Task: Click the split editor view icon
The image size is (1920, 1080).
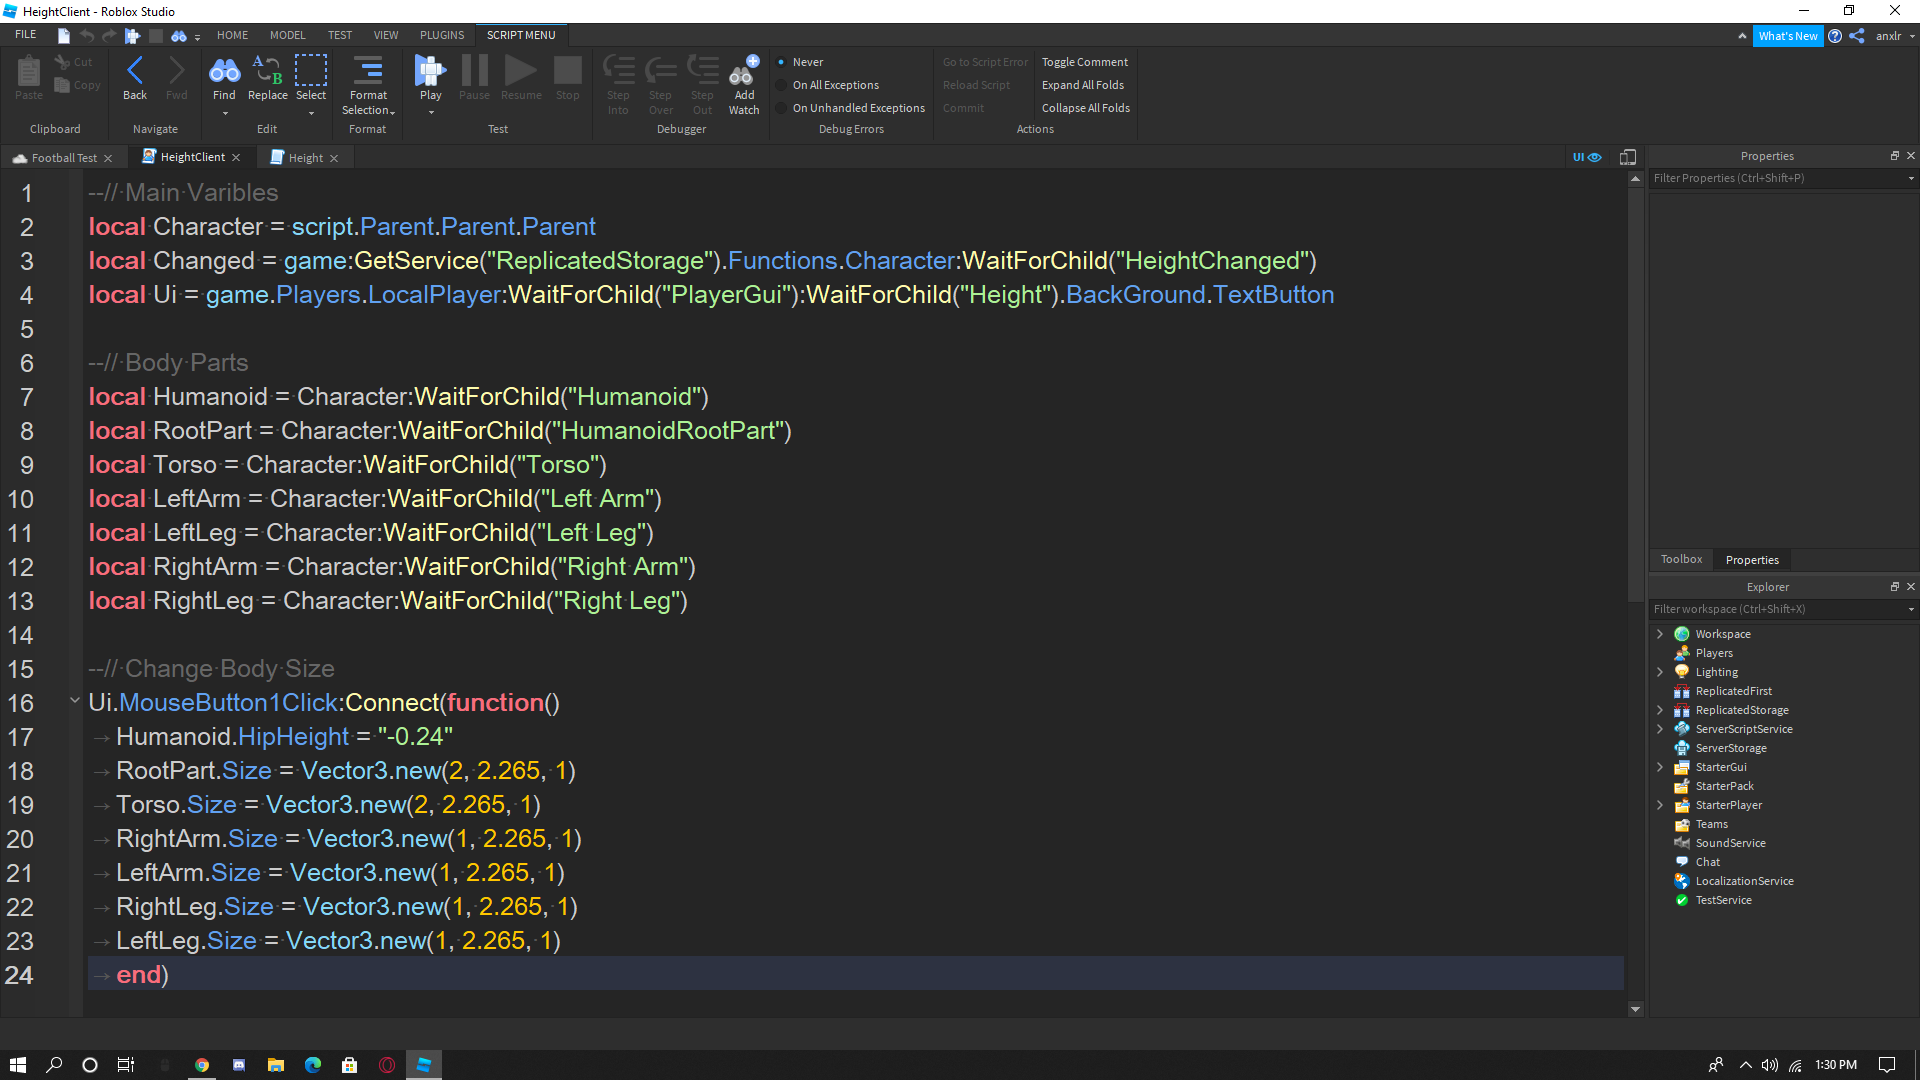Action: click(1628, 157)
